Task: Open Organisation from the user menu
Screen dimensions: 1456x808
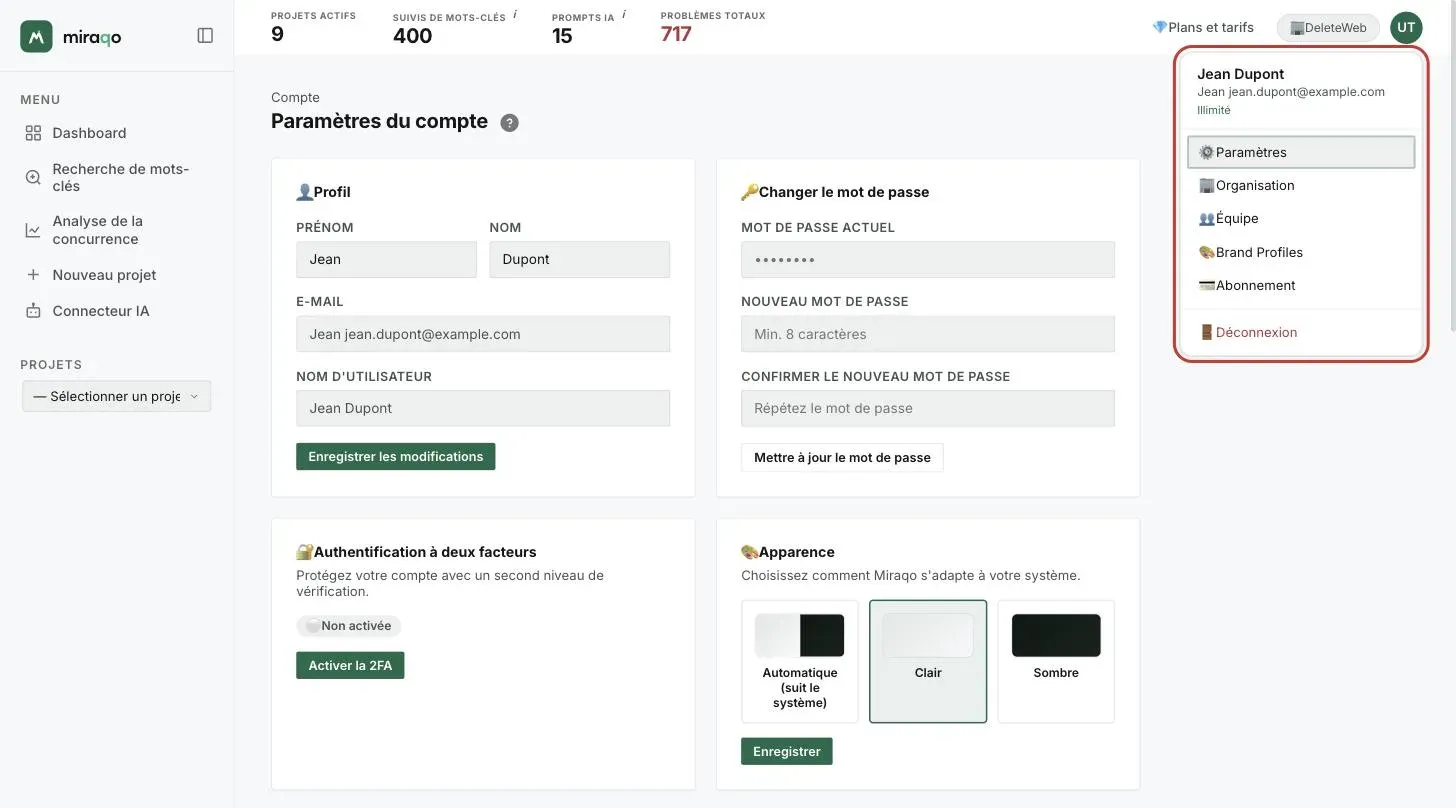Action: click(1301, 185)
